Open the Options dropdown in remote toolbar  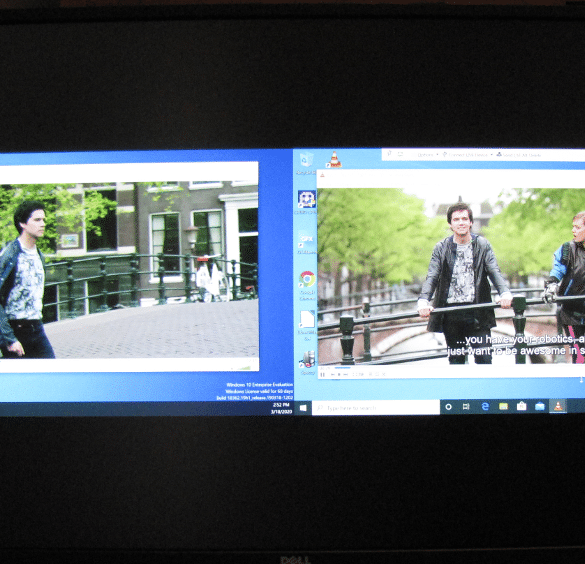coord(428,155)
